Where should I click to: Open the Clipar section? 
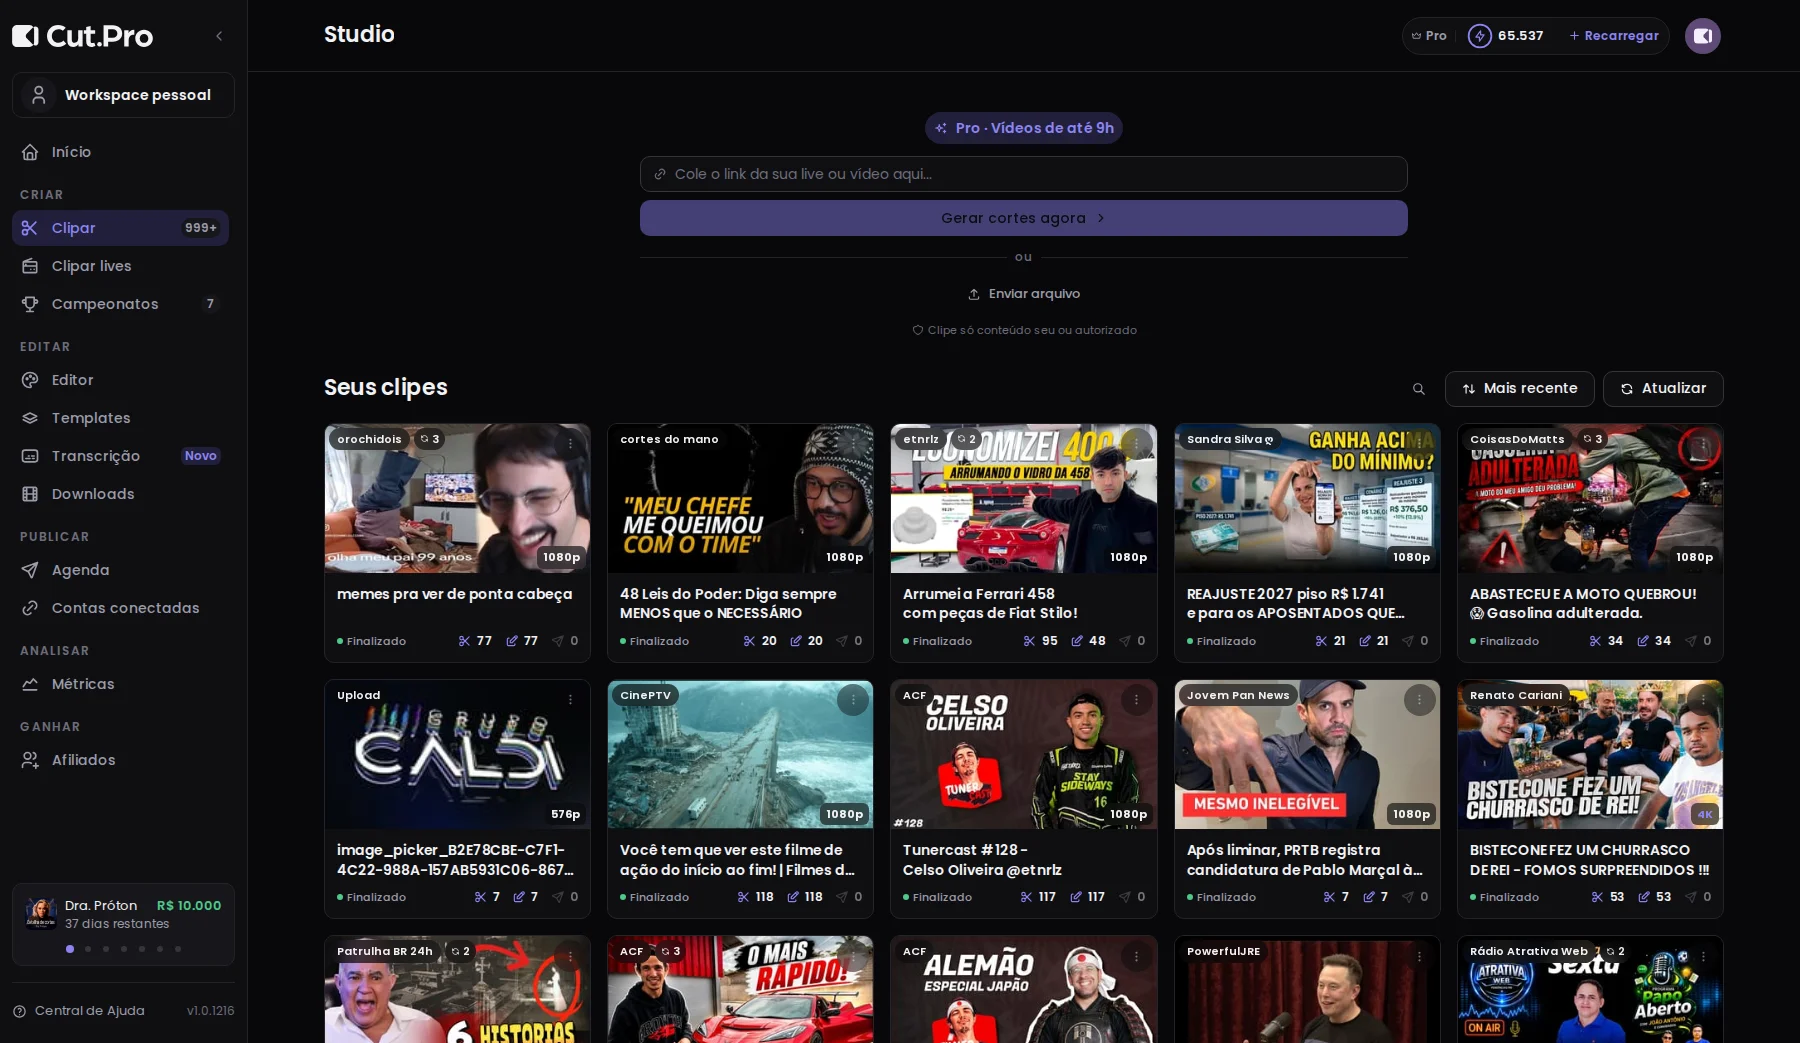[120, 228]
